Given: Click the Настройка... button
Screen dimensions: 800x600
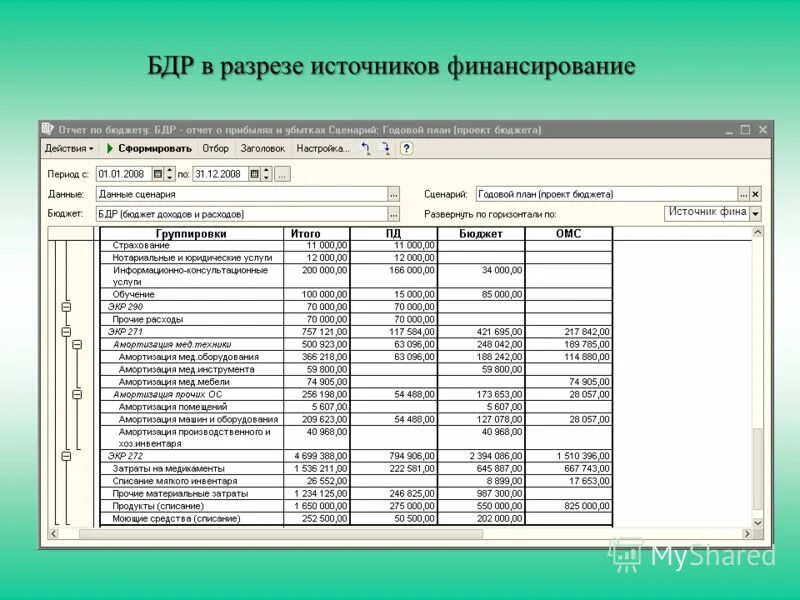Looking at the screenshot, I should coord(322,147).
